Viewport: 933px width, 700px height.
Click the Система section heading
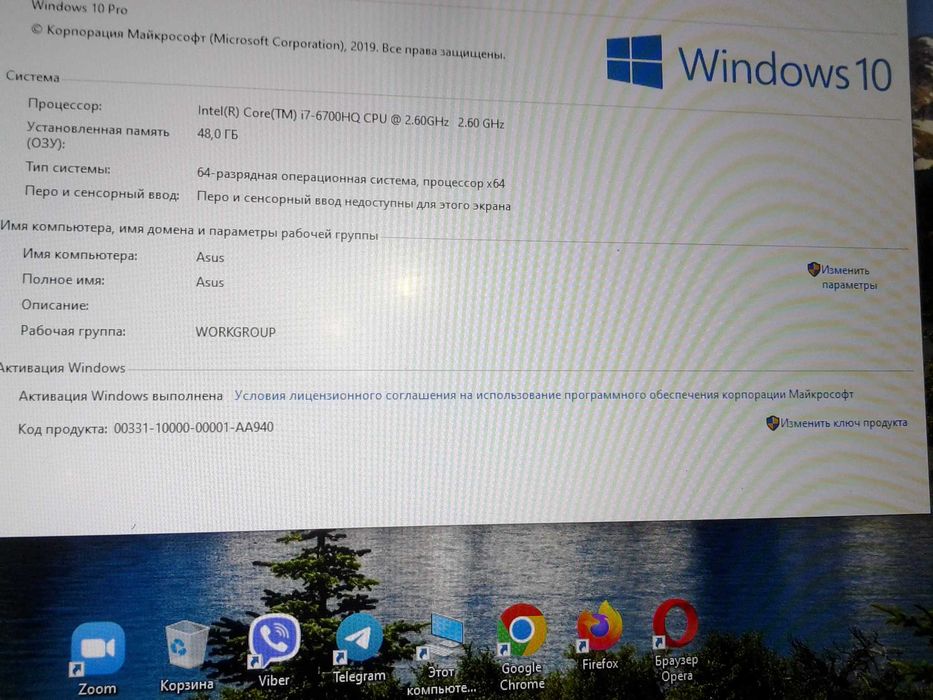33,77
